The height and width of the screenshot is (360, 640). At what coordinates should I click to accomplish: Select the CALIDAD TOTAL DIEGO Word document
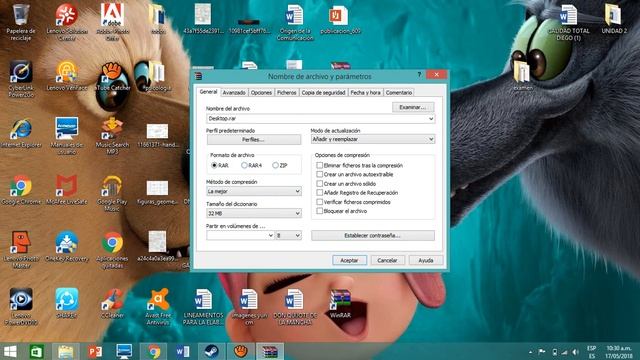coord(568,22)
